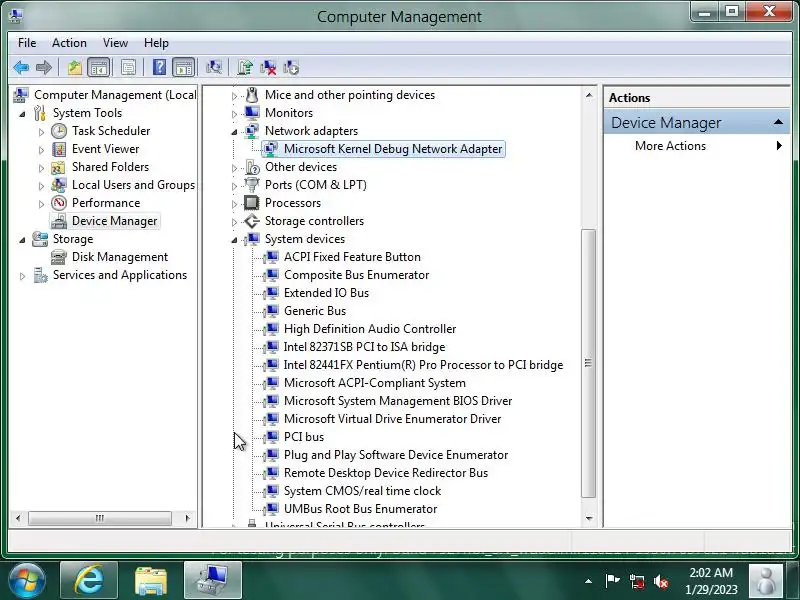Open Internet Explorer from the taskbar

[x=89, y=580]
